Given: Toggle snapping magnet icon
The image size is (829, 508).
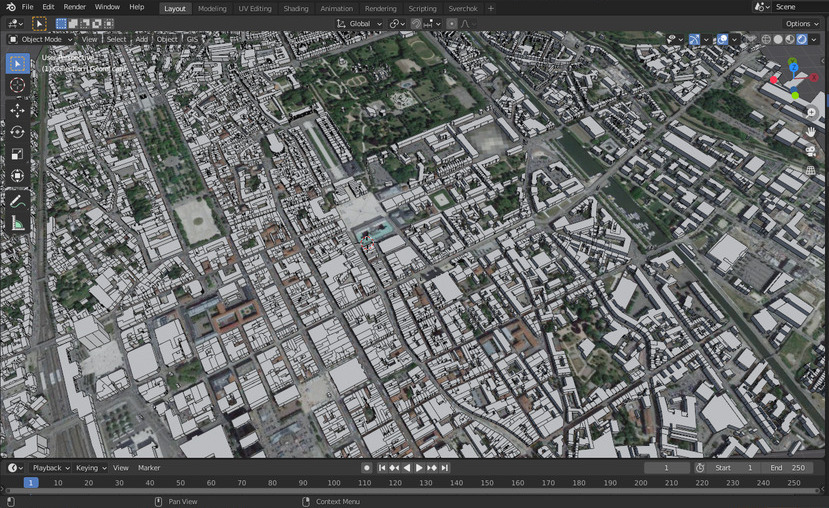Looking at the screenshot, I should [x=416, y=24].
